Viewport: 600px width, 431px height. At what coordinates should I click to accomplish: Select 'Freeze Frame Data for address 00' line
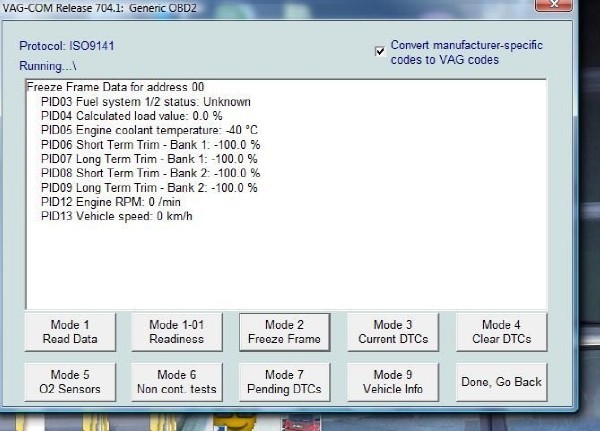(116, 87)
